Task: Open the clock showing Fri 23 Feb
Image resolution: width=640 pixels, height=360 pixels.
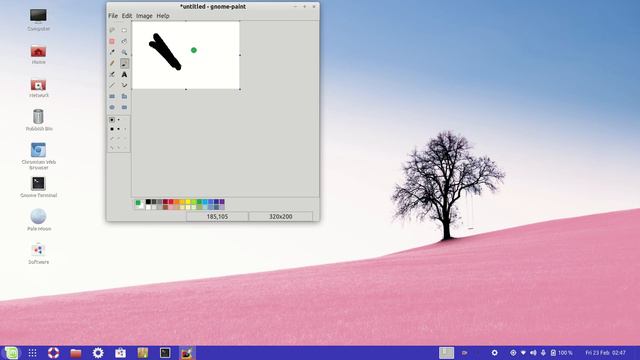Action: 605,353
